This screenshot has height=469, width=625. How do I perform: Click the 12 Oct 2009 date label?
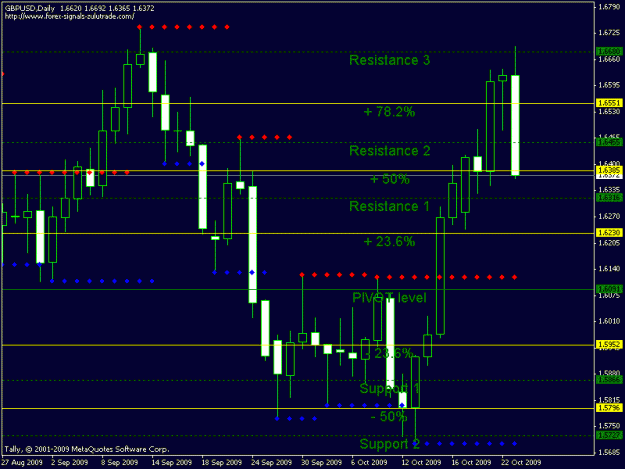[x=421, y=462]
